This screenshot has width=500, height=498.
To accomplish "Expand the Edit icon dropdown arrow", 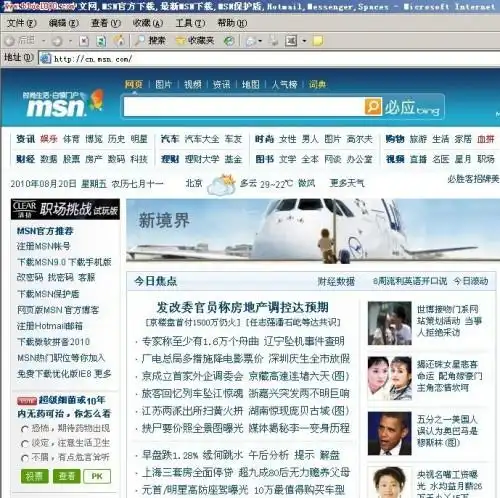I will [304, 41].
